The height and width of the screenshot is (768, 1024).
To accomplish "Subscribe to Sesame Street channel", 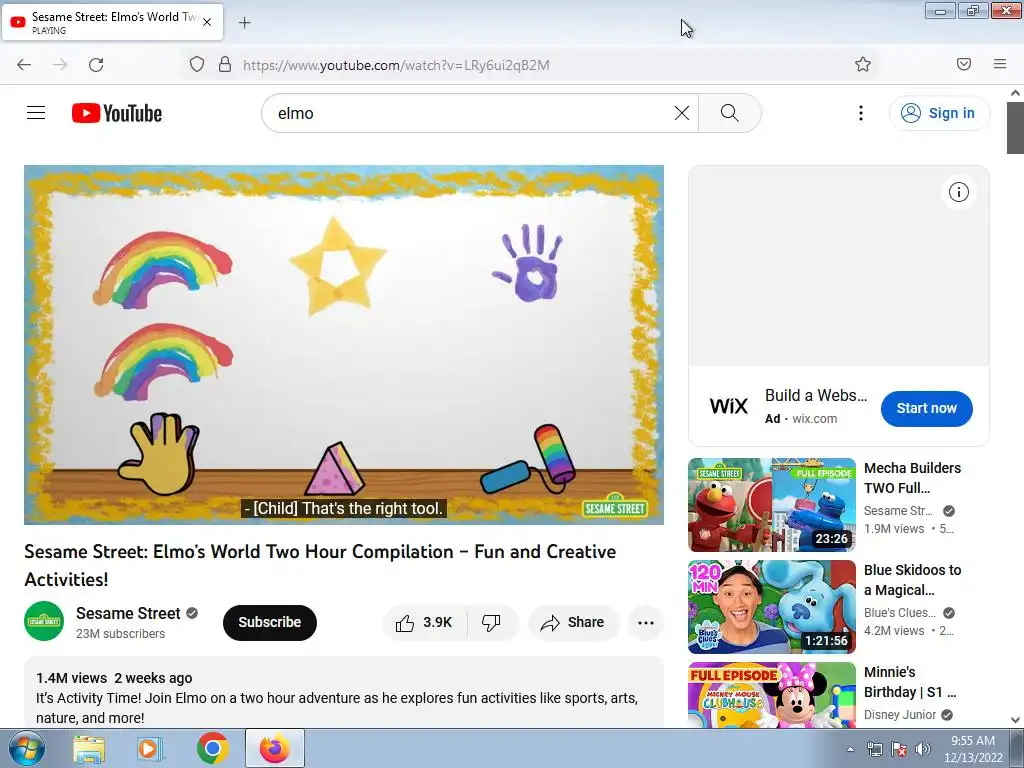I will [x=270, y=622].
